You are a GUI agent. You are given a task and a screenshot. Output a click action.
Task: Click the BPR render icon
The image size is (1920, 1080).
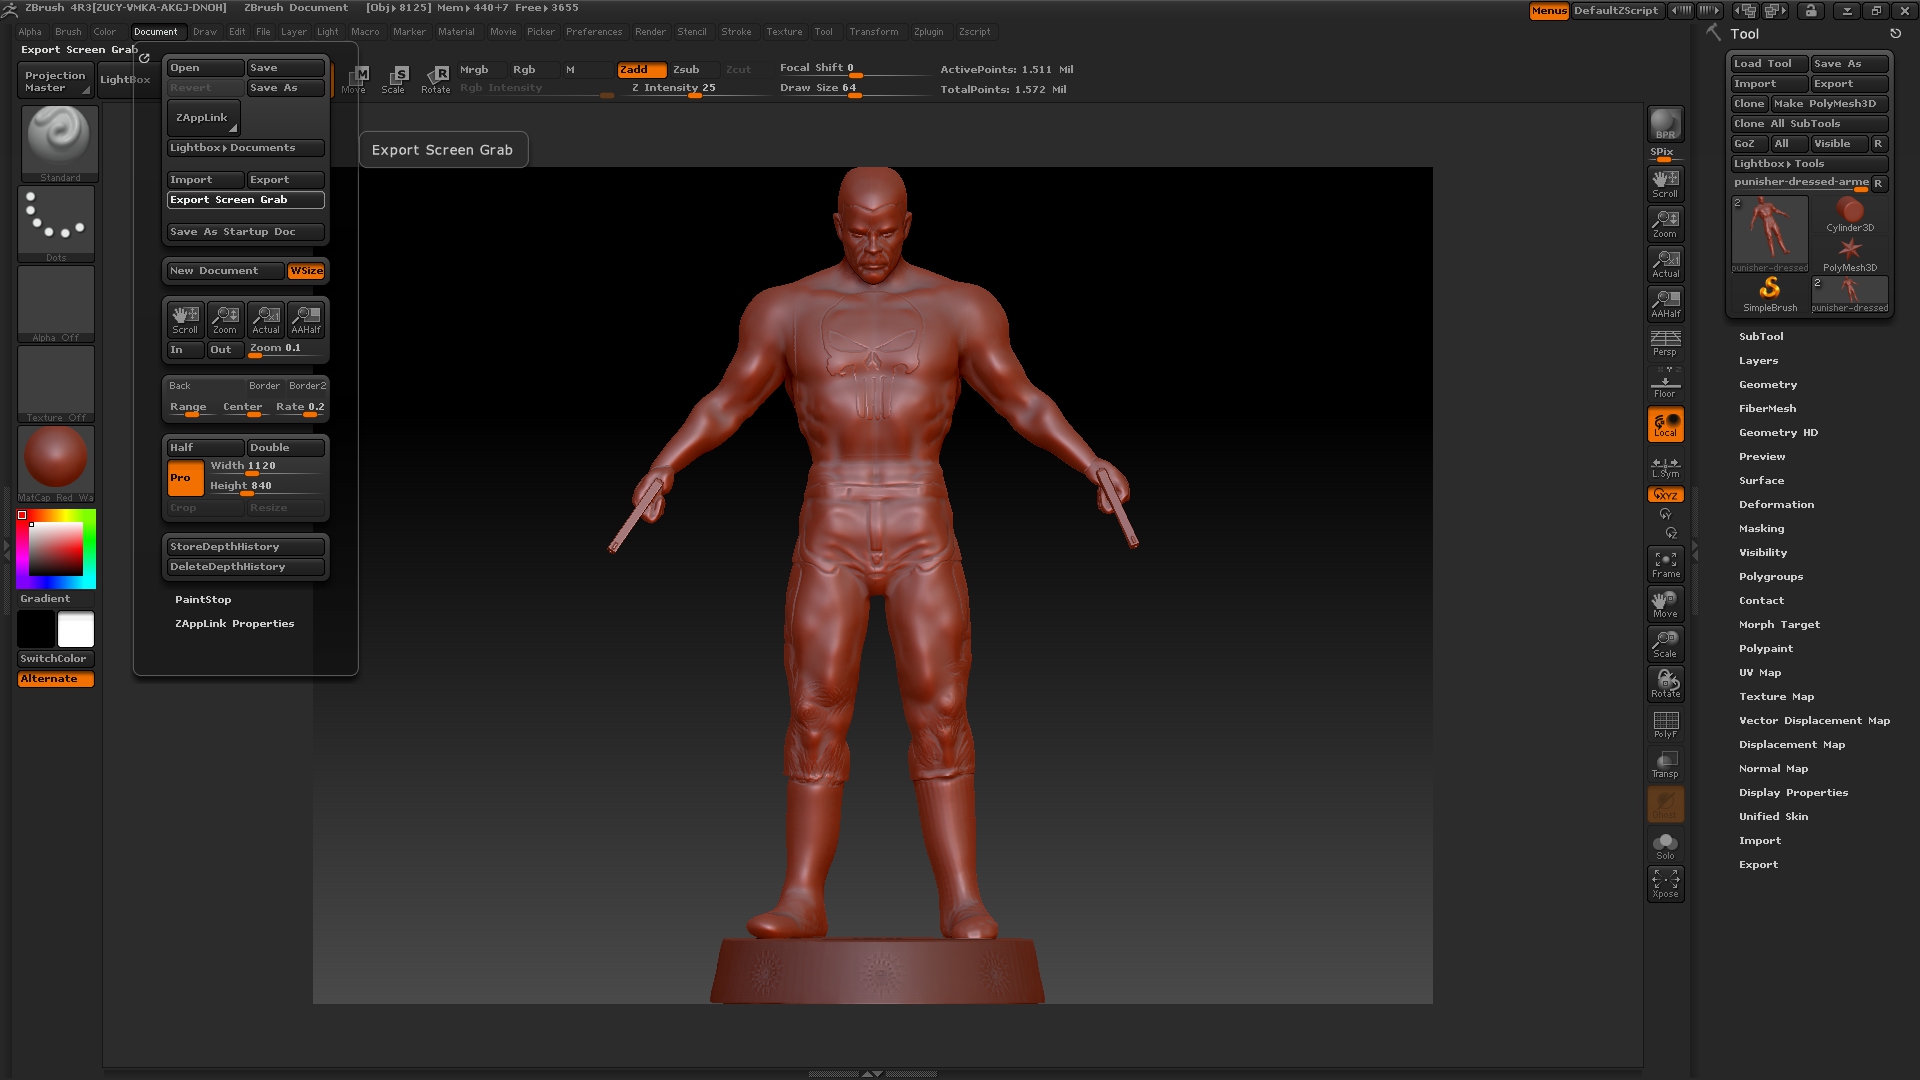(1665, 124)
